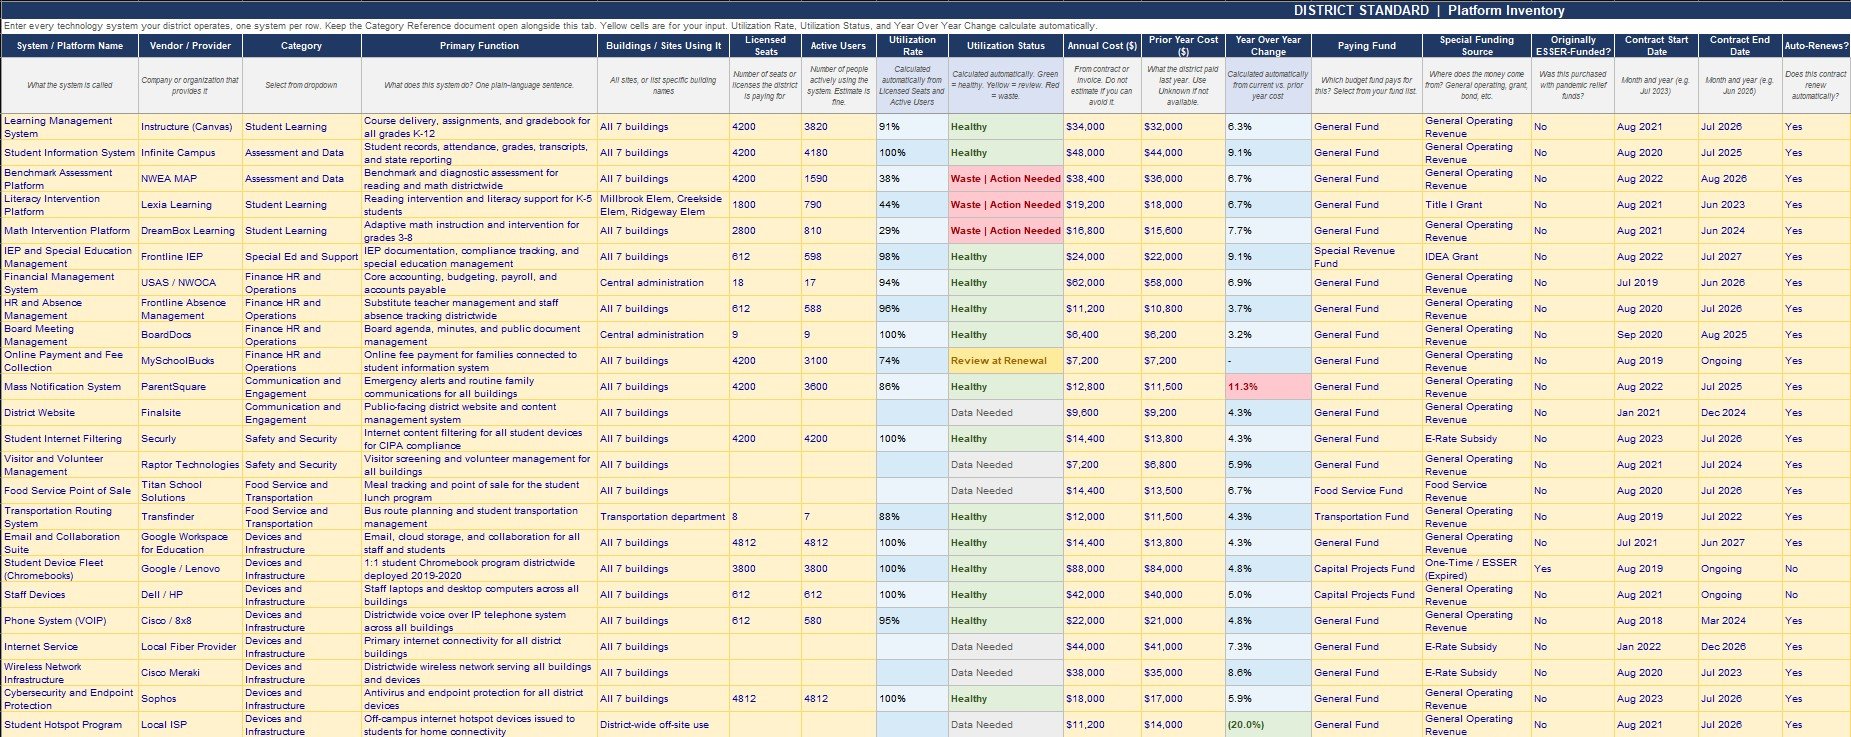Click the 'BoardDocs' vendor cell
1851x737 pixels.
coord(190,335)
